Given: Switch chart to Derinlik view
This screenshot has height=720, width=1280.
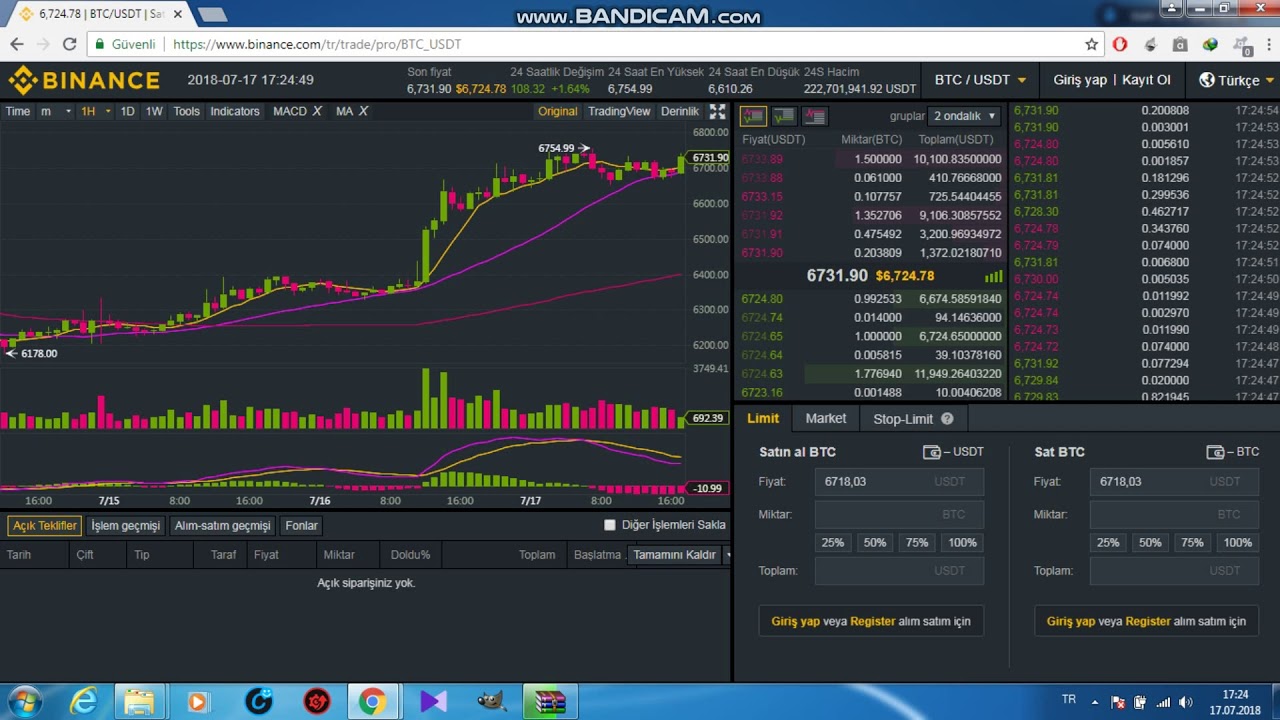Looking at the screenshot, I should pos(680,111).
